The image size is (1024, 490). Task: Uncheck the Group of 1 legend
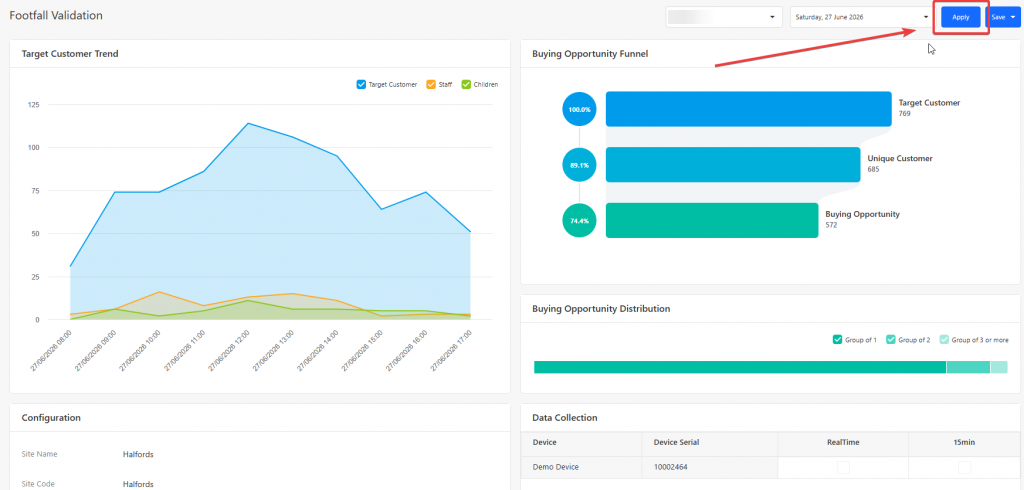pos(838,340)
